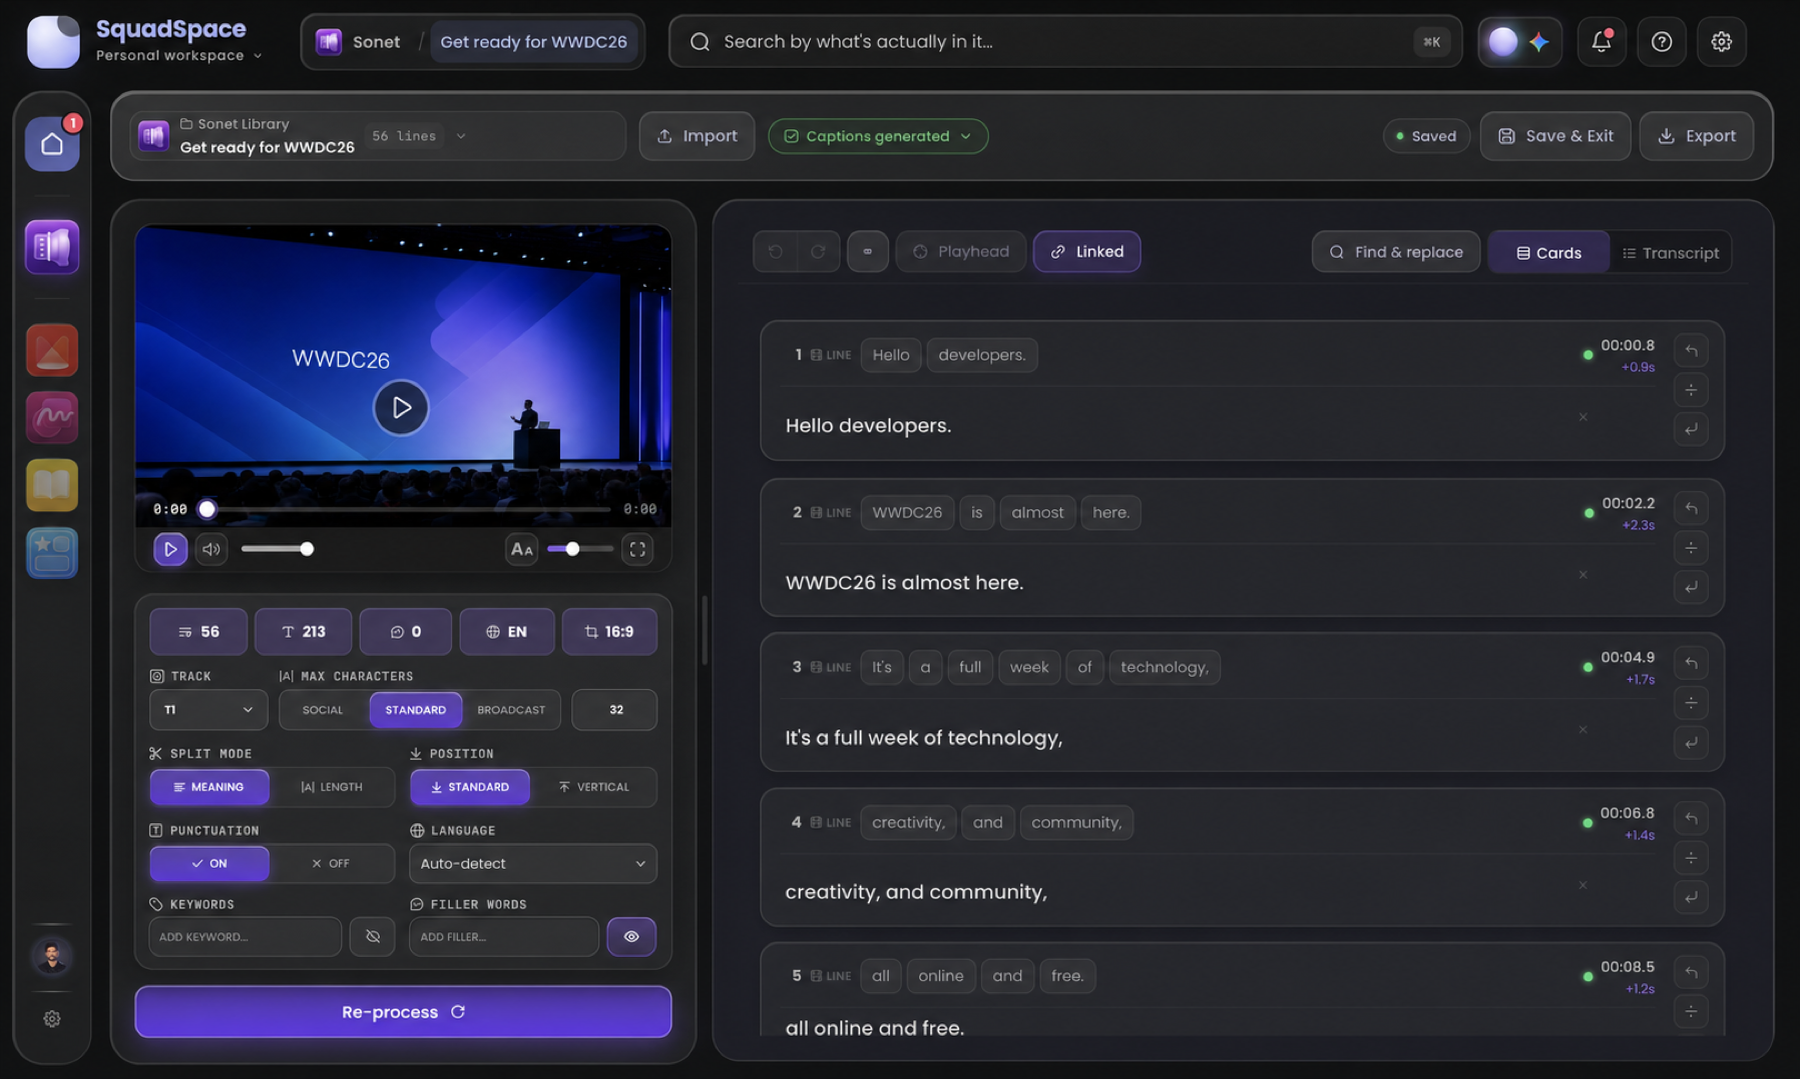Expand the Captions generated status dropdown
The image size is (1800, 1079).
878,136
